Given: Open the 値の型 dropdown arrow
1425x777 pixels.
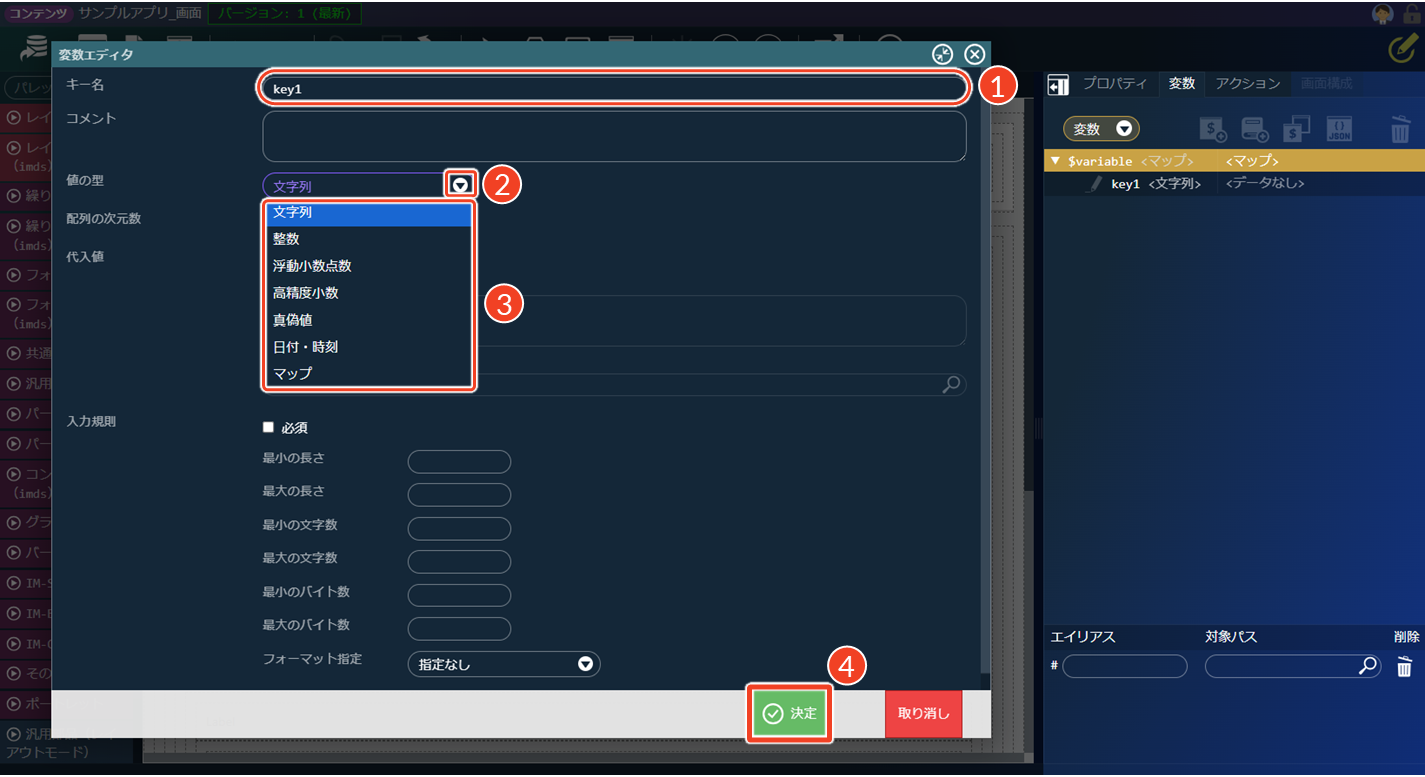Looking at the screenshot, I should [460, 185].
